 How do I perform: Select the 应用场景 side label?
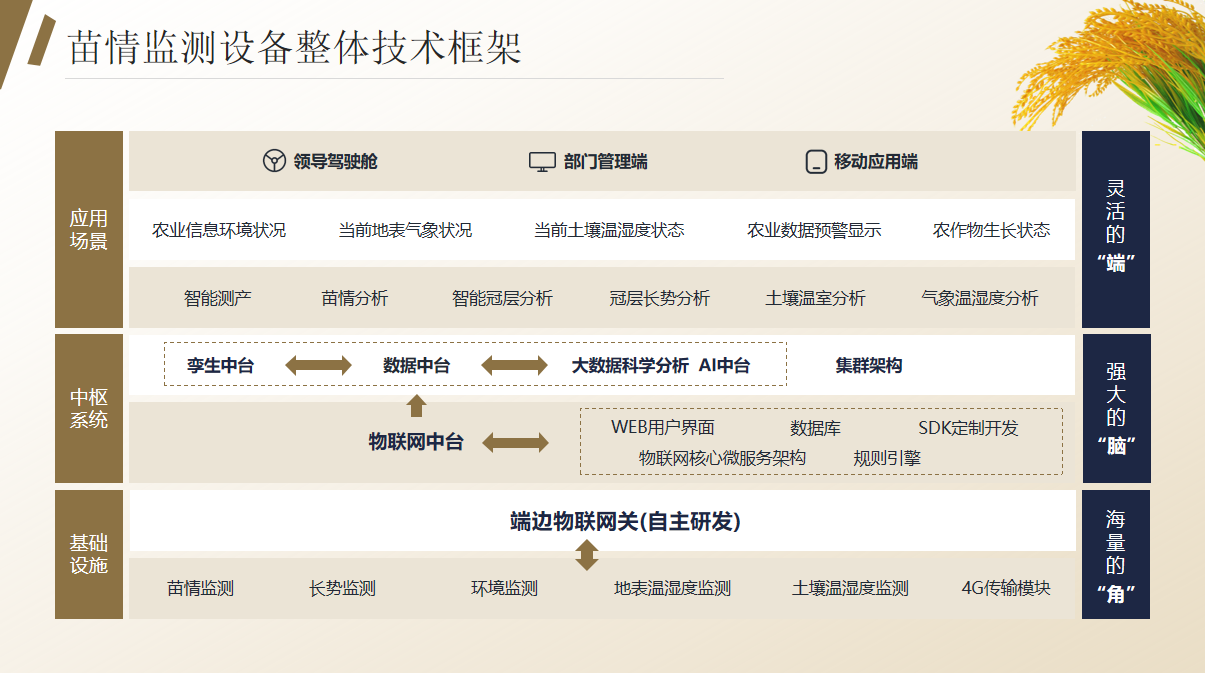89,229
